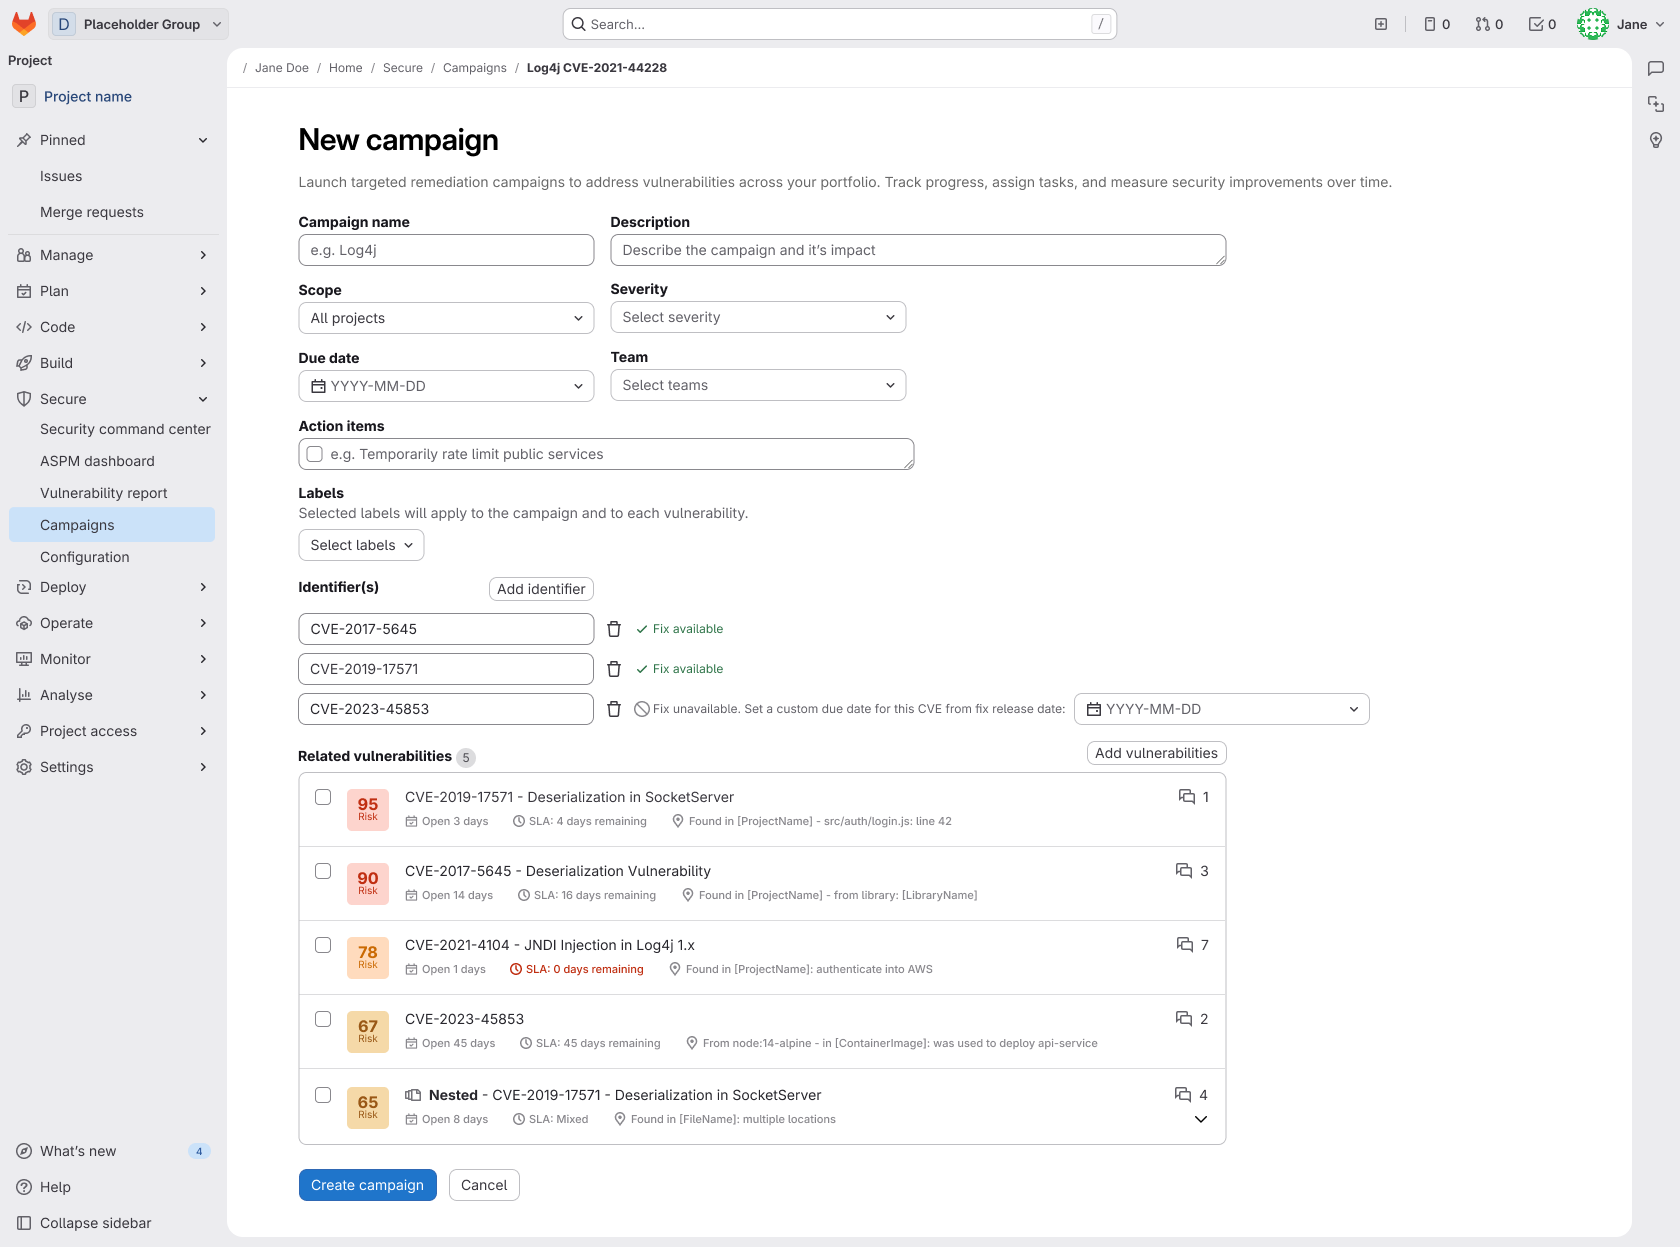Image resolution: width=1680 pixels, height=1247 pixels.
Task: Open the merge requests counter icon in header
Action: coord(1489,24)
